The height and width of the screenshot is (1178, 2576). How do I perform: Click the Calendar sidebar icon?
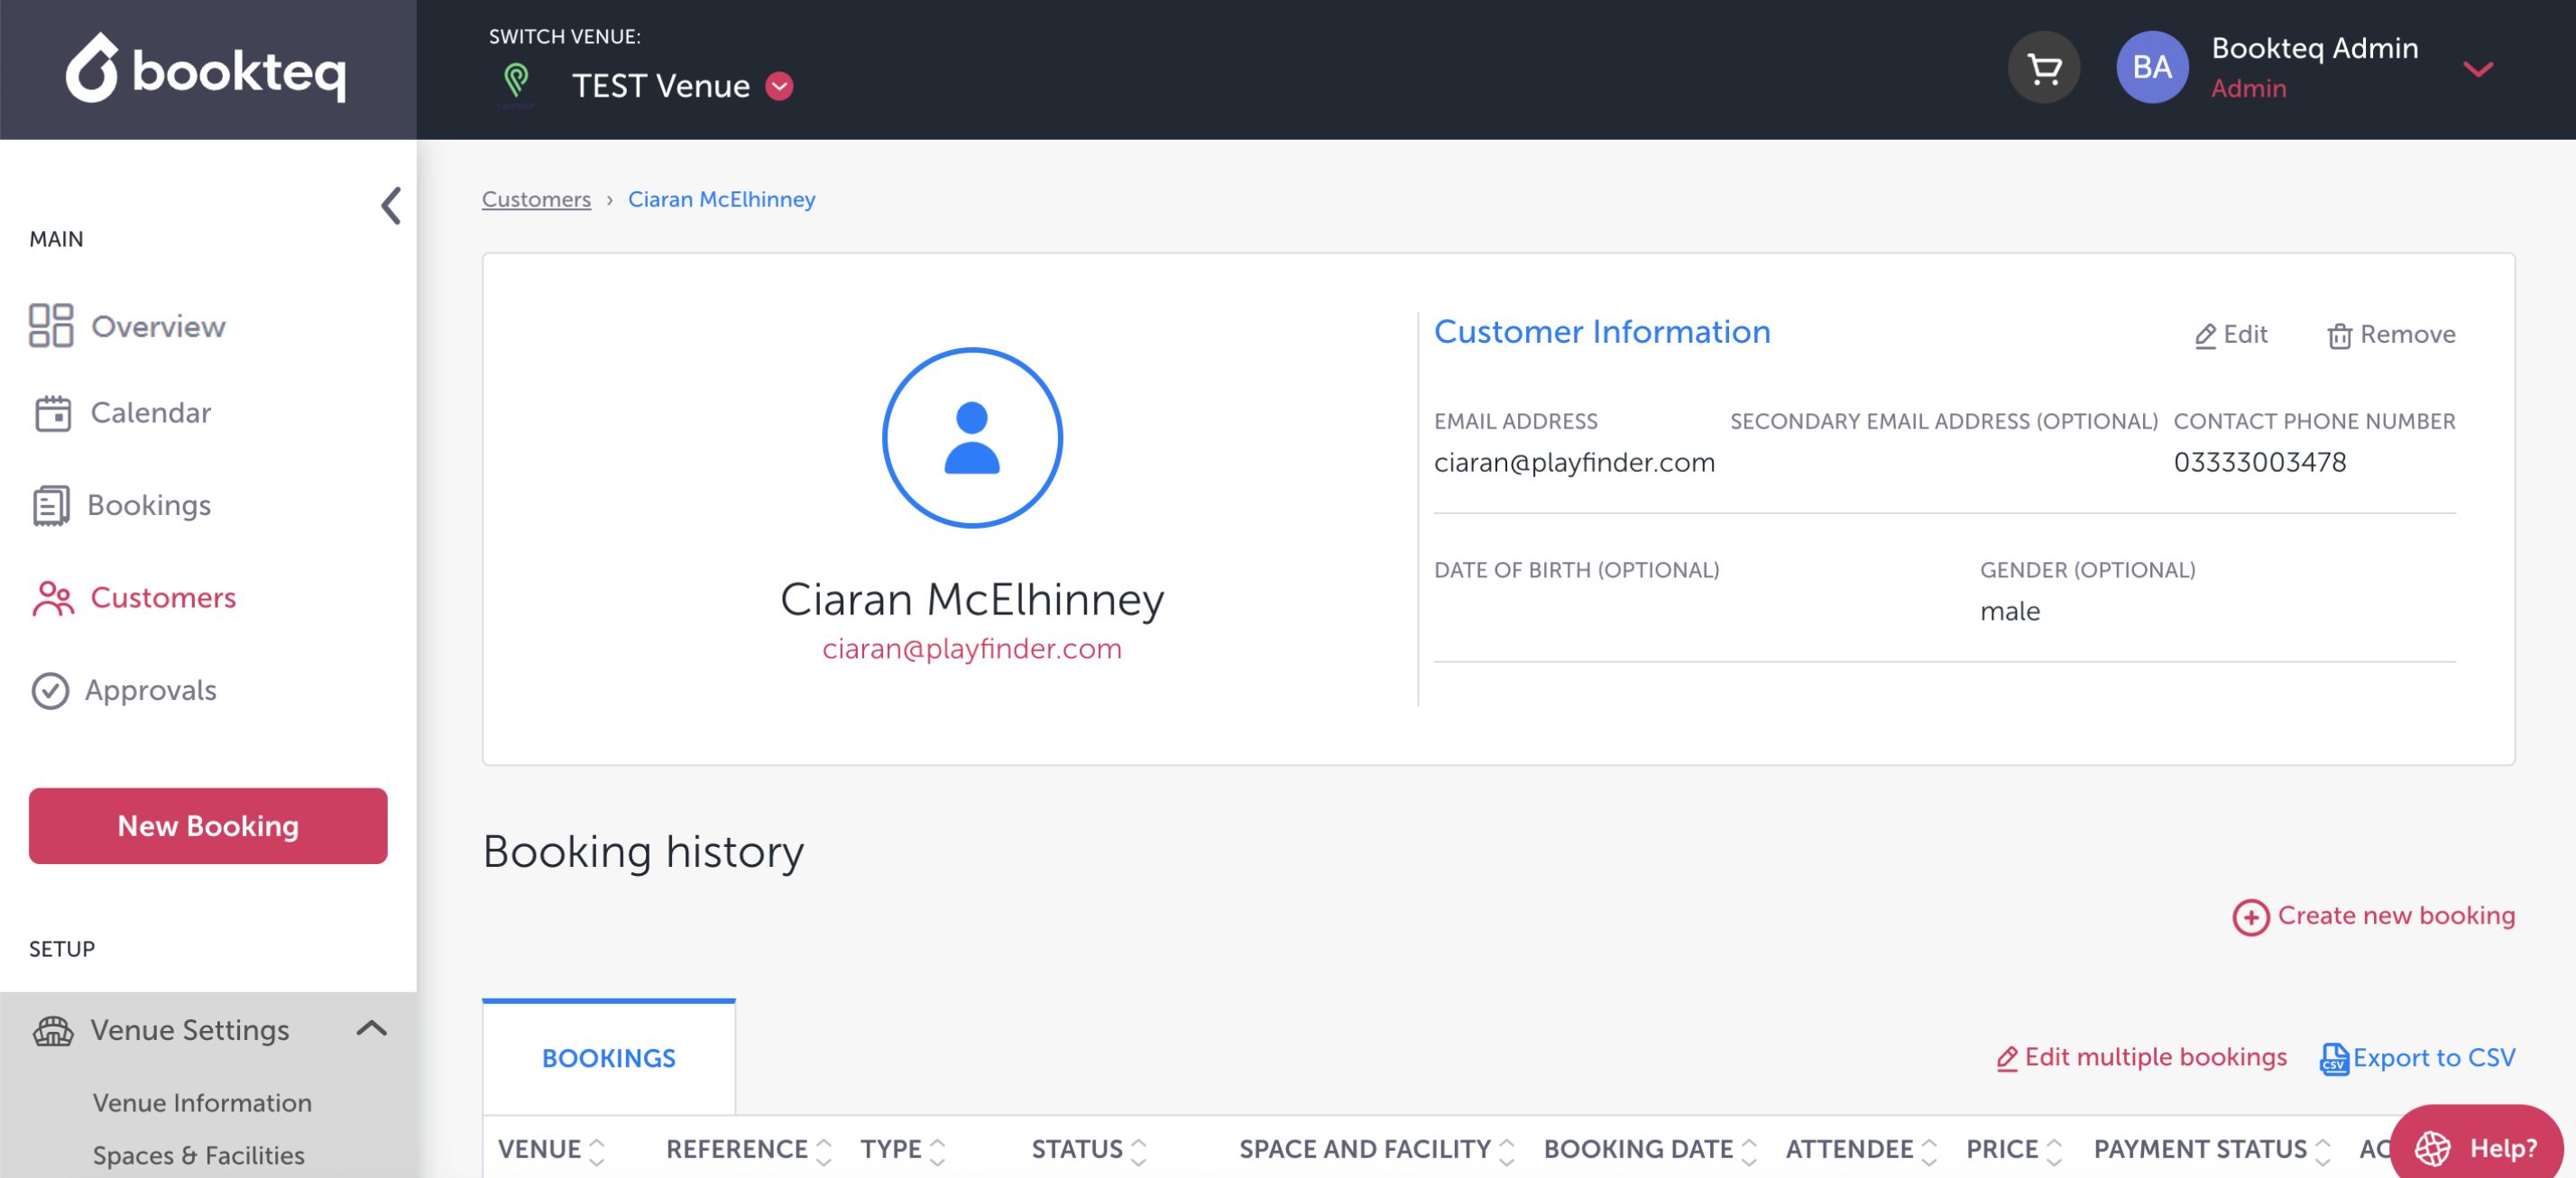(x=52, y=413)
